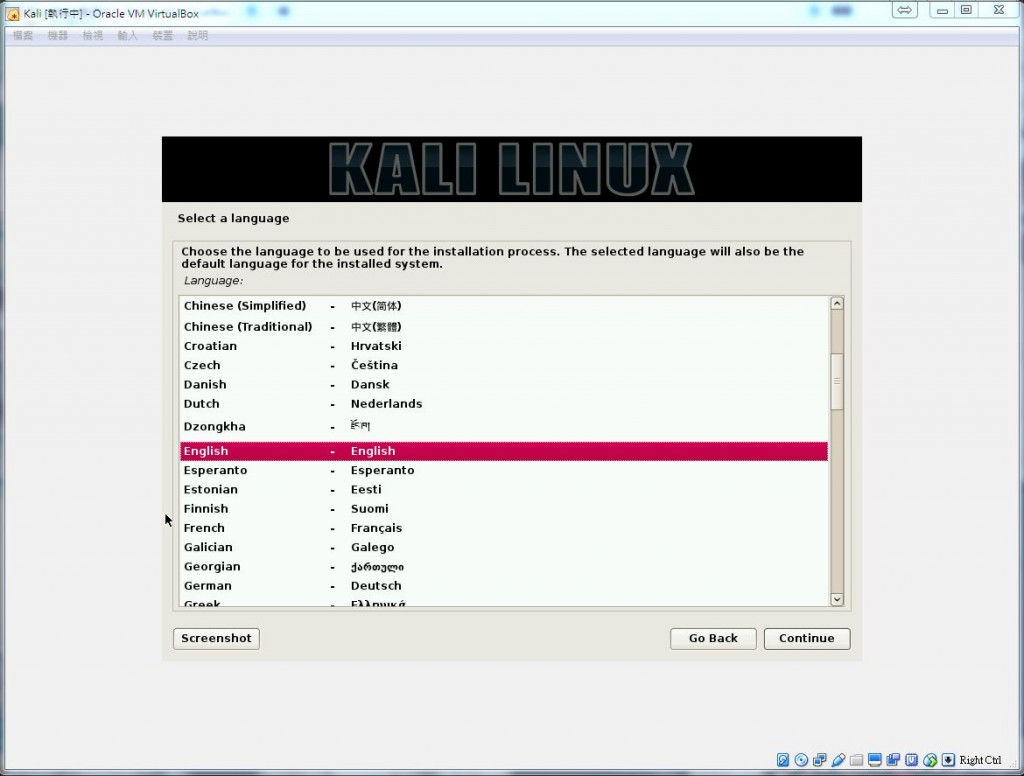Image resolution: width=1024 pixels, height=776 pixels.
Task: Click the hard disk activity status icon
Action: [783, 760]
